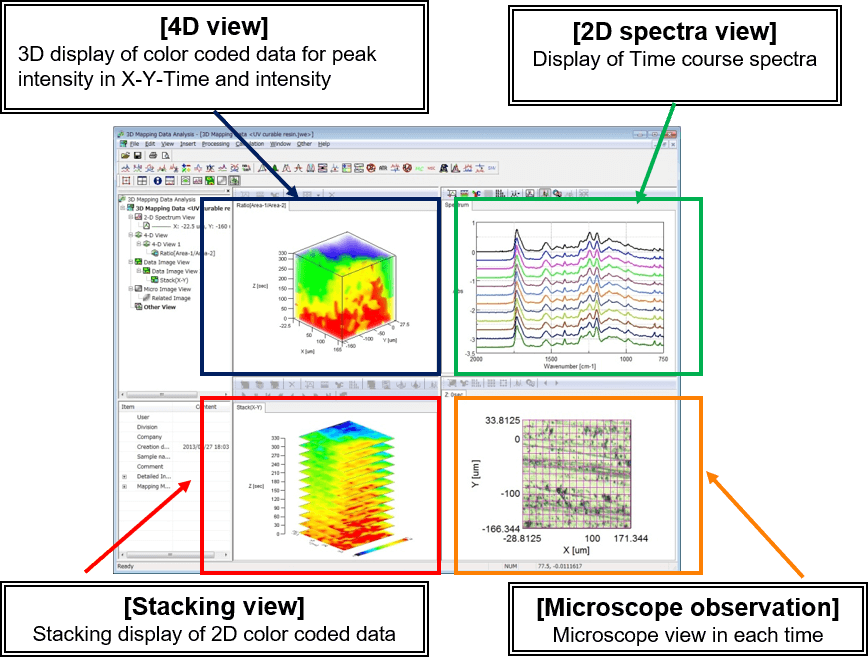Select Other View in the tree
The width and height of the screenshot is (868, 660).
pyautogui.click(x=159, y=307)
